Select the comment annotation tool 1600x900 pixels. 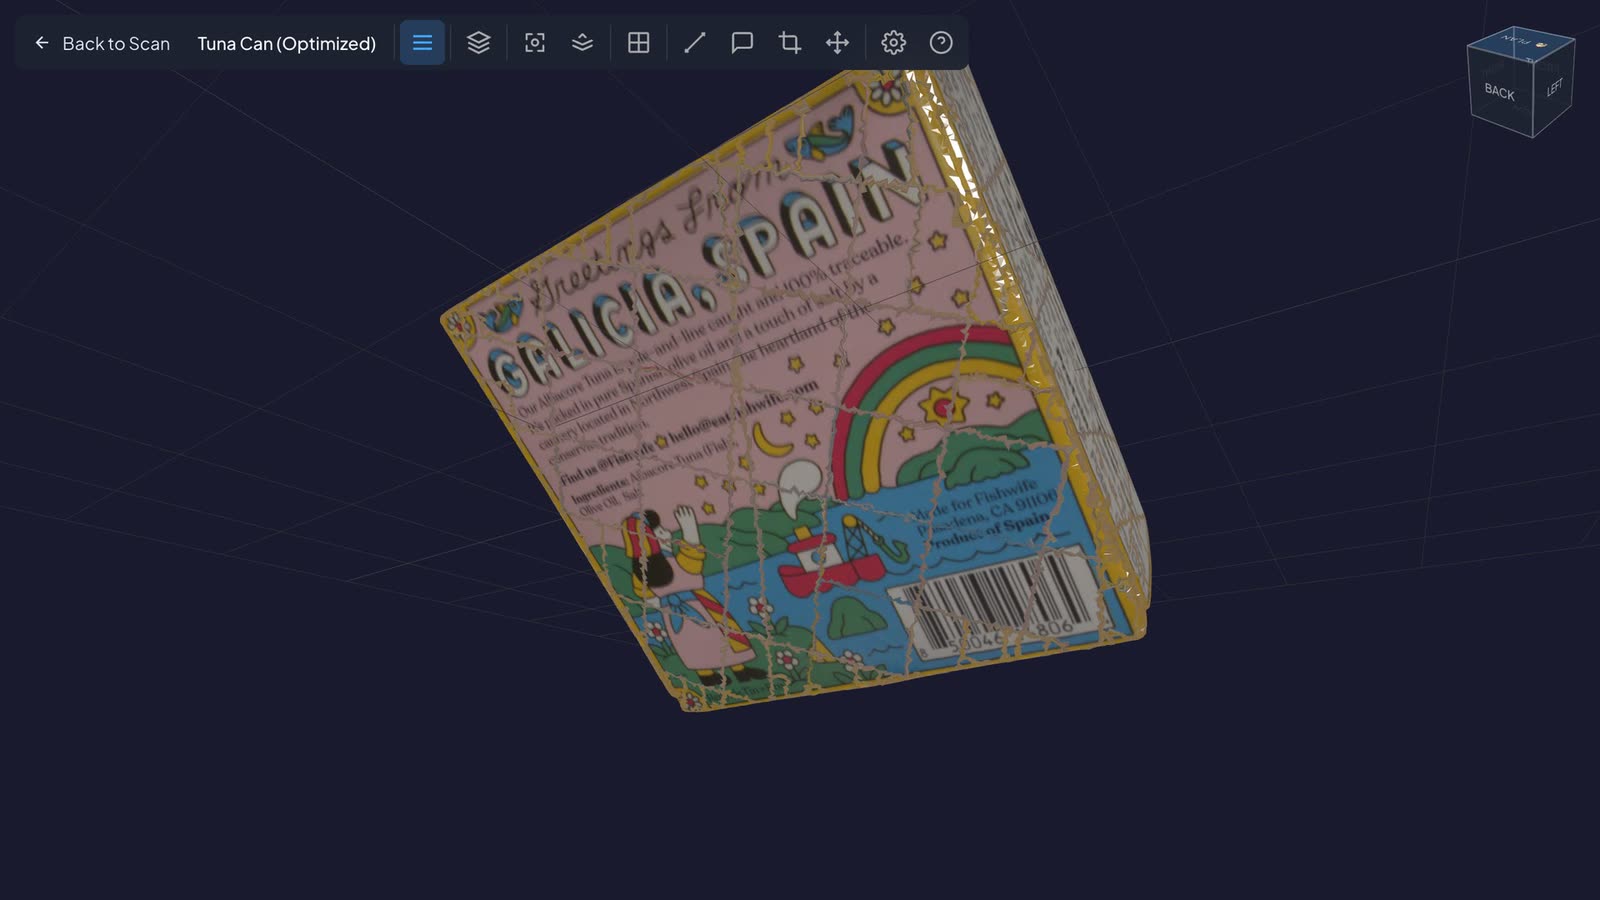pyautogui.click(x=742, y=43)
